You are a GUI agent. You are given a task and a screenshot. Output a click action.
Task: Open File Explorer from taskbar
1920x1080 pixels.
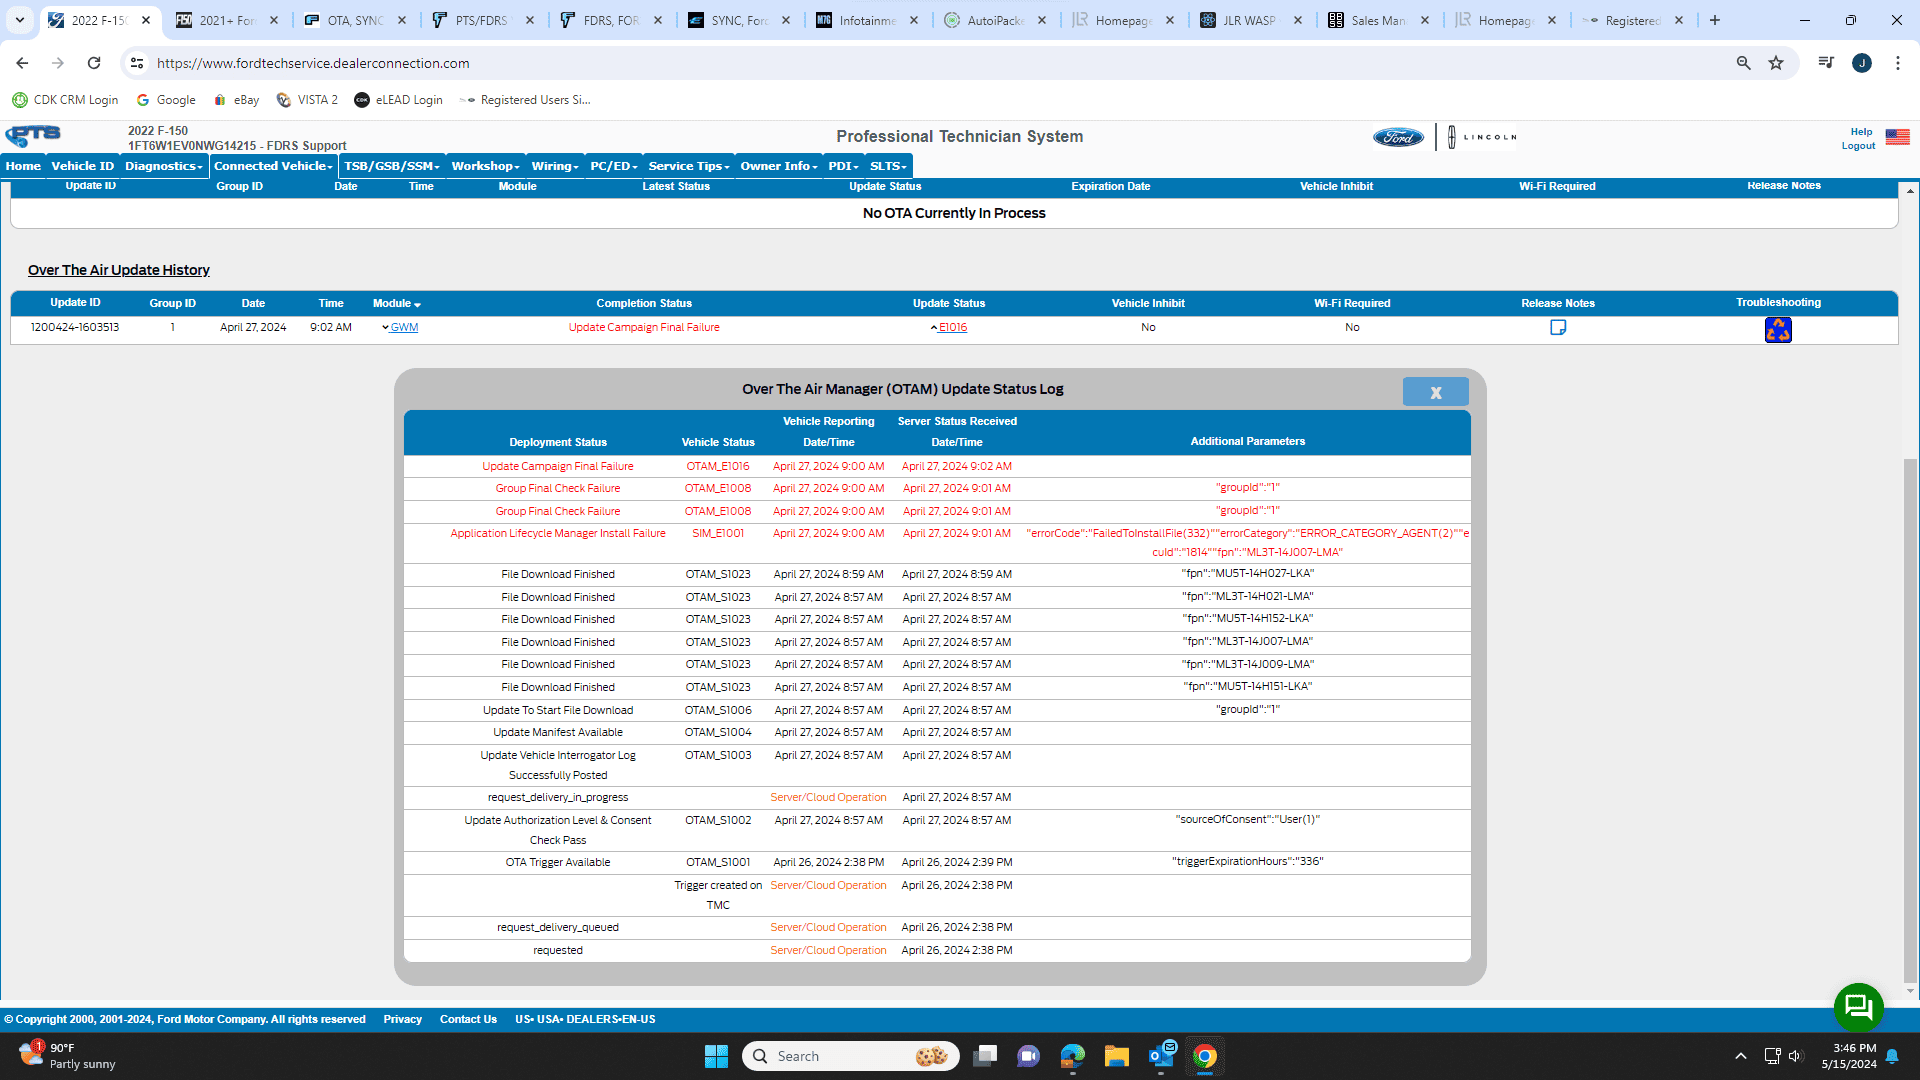[x=1116, y=1056]
